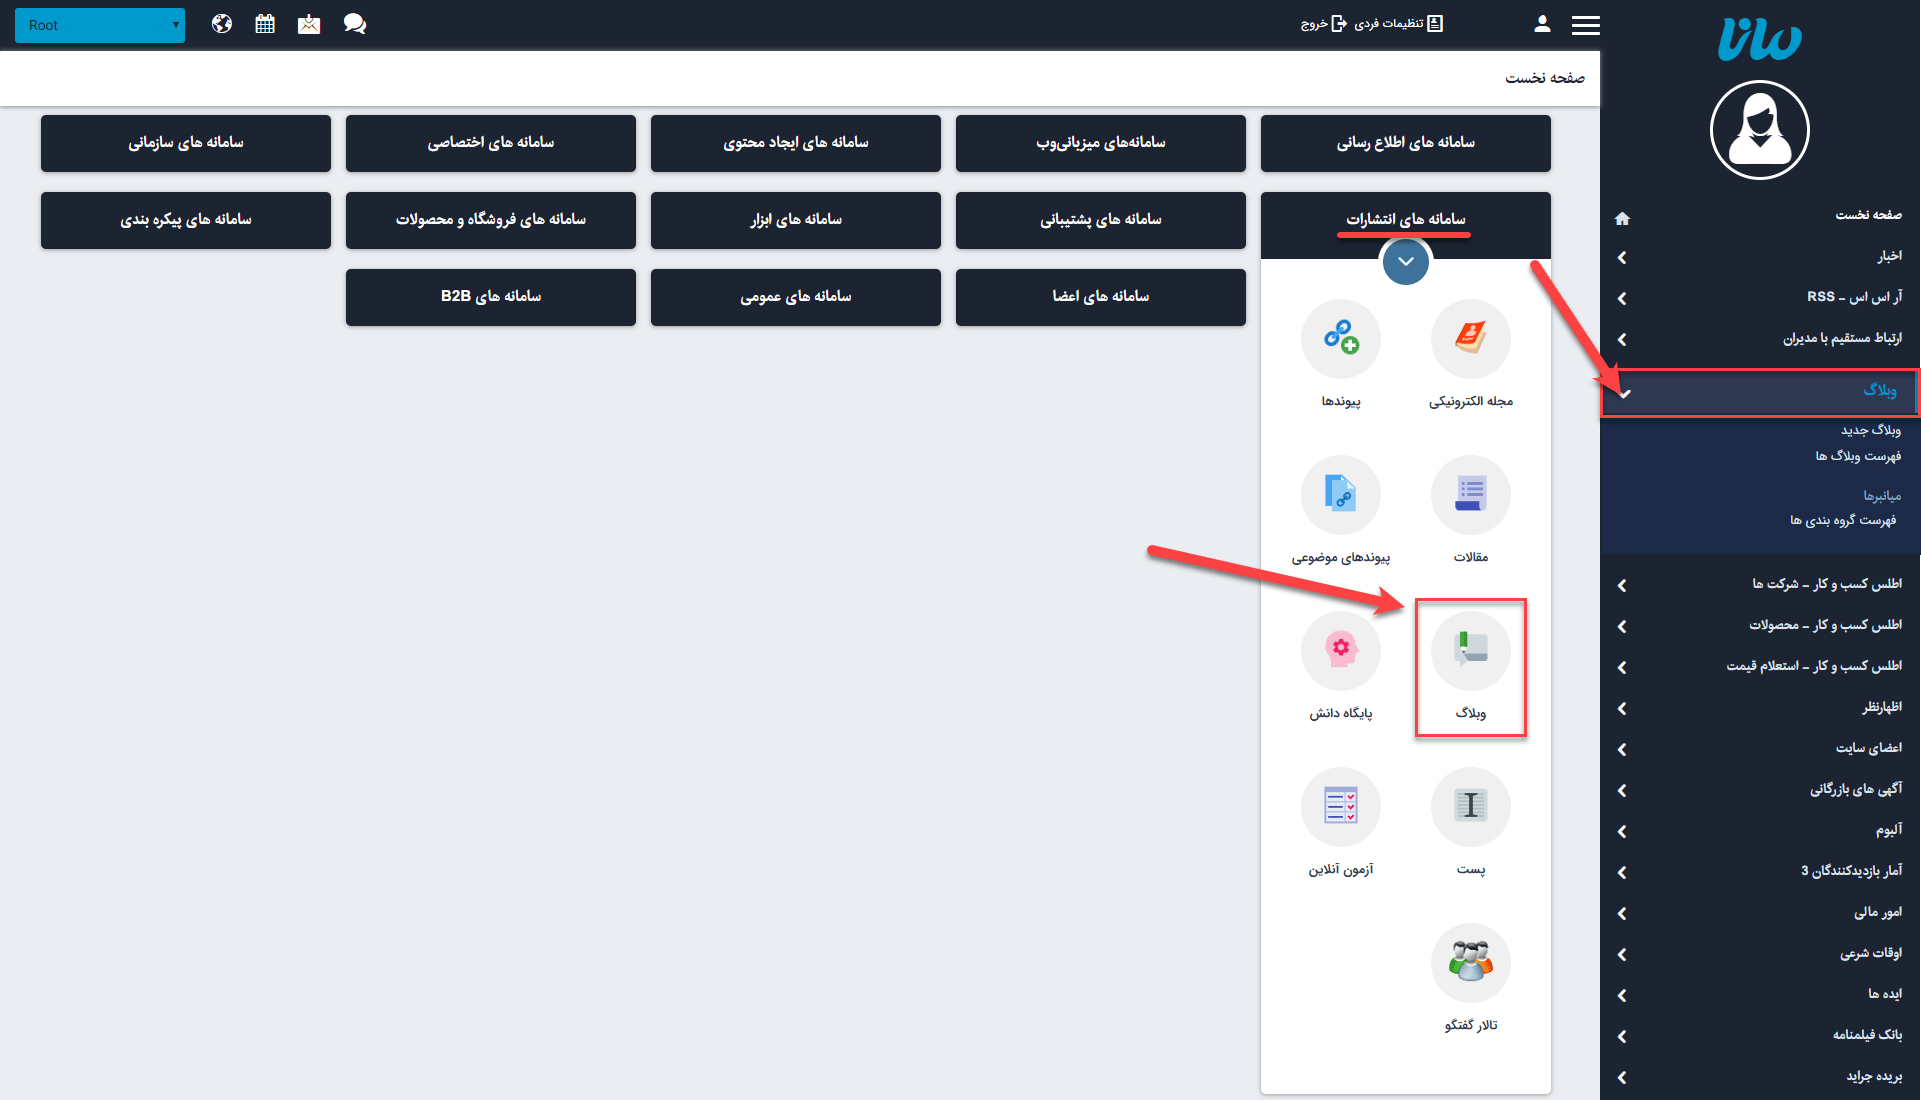This screenshot has height=1100, width=1921.
Task: Open the Forum (تالار گفتگو) icon
Action: coord(1470,964)
